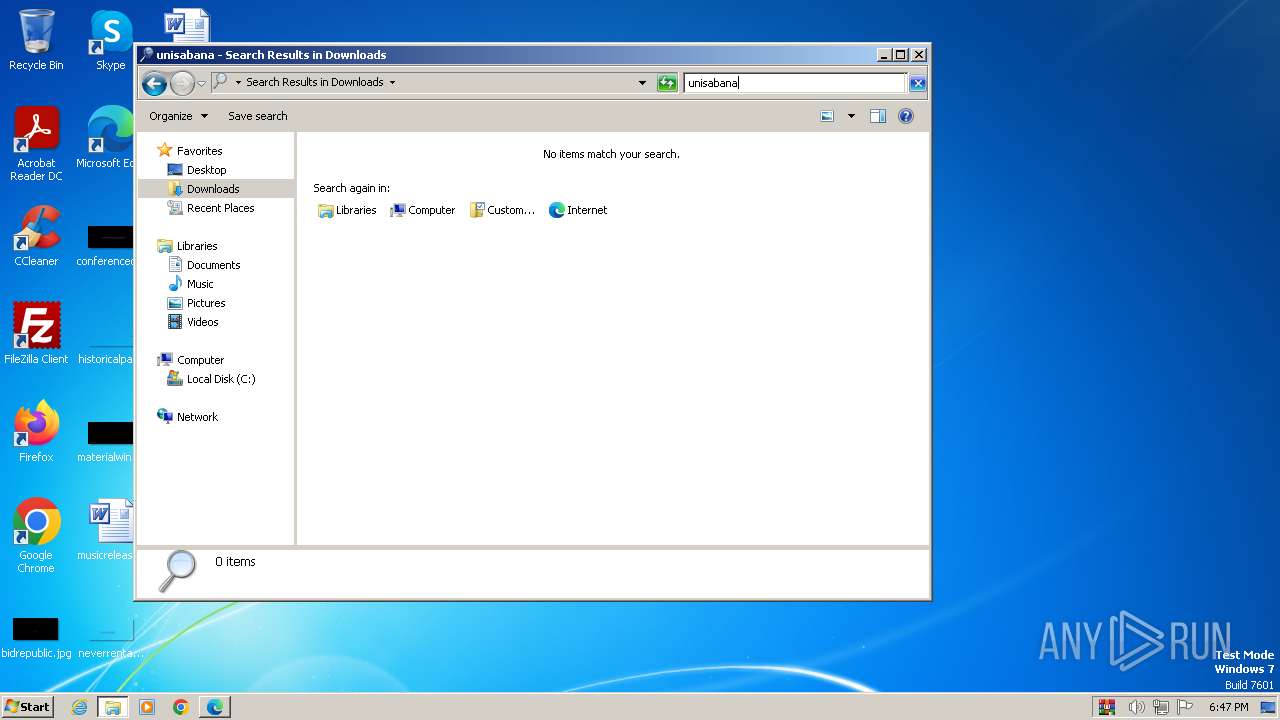Choose Custom search location
1280x720 pixels.
(x=502, y=210)
